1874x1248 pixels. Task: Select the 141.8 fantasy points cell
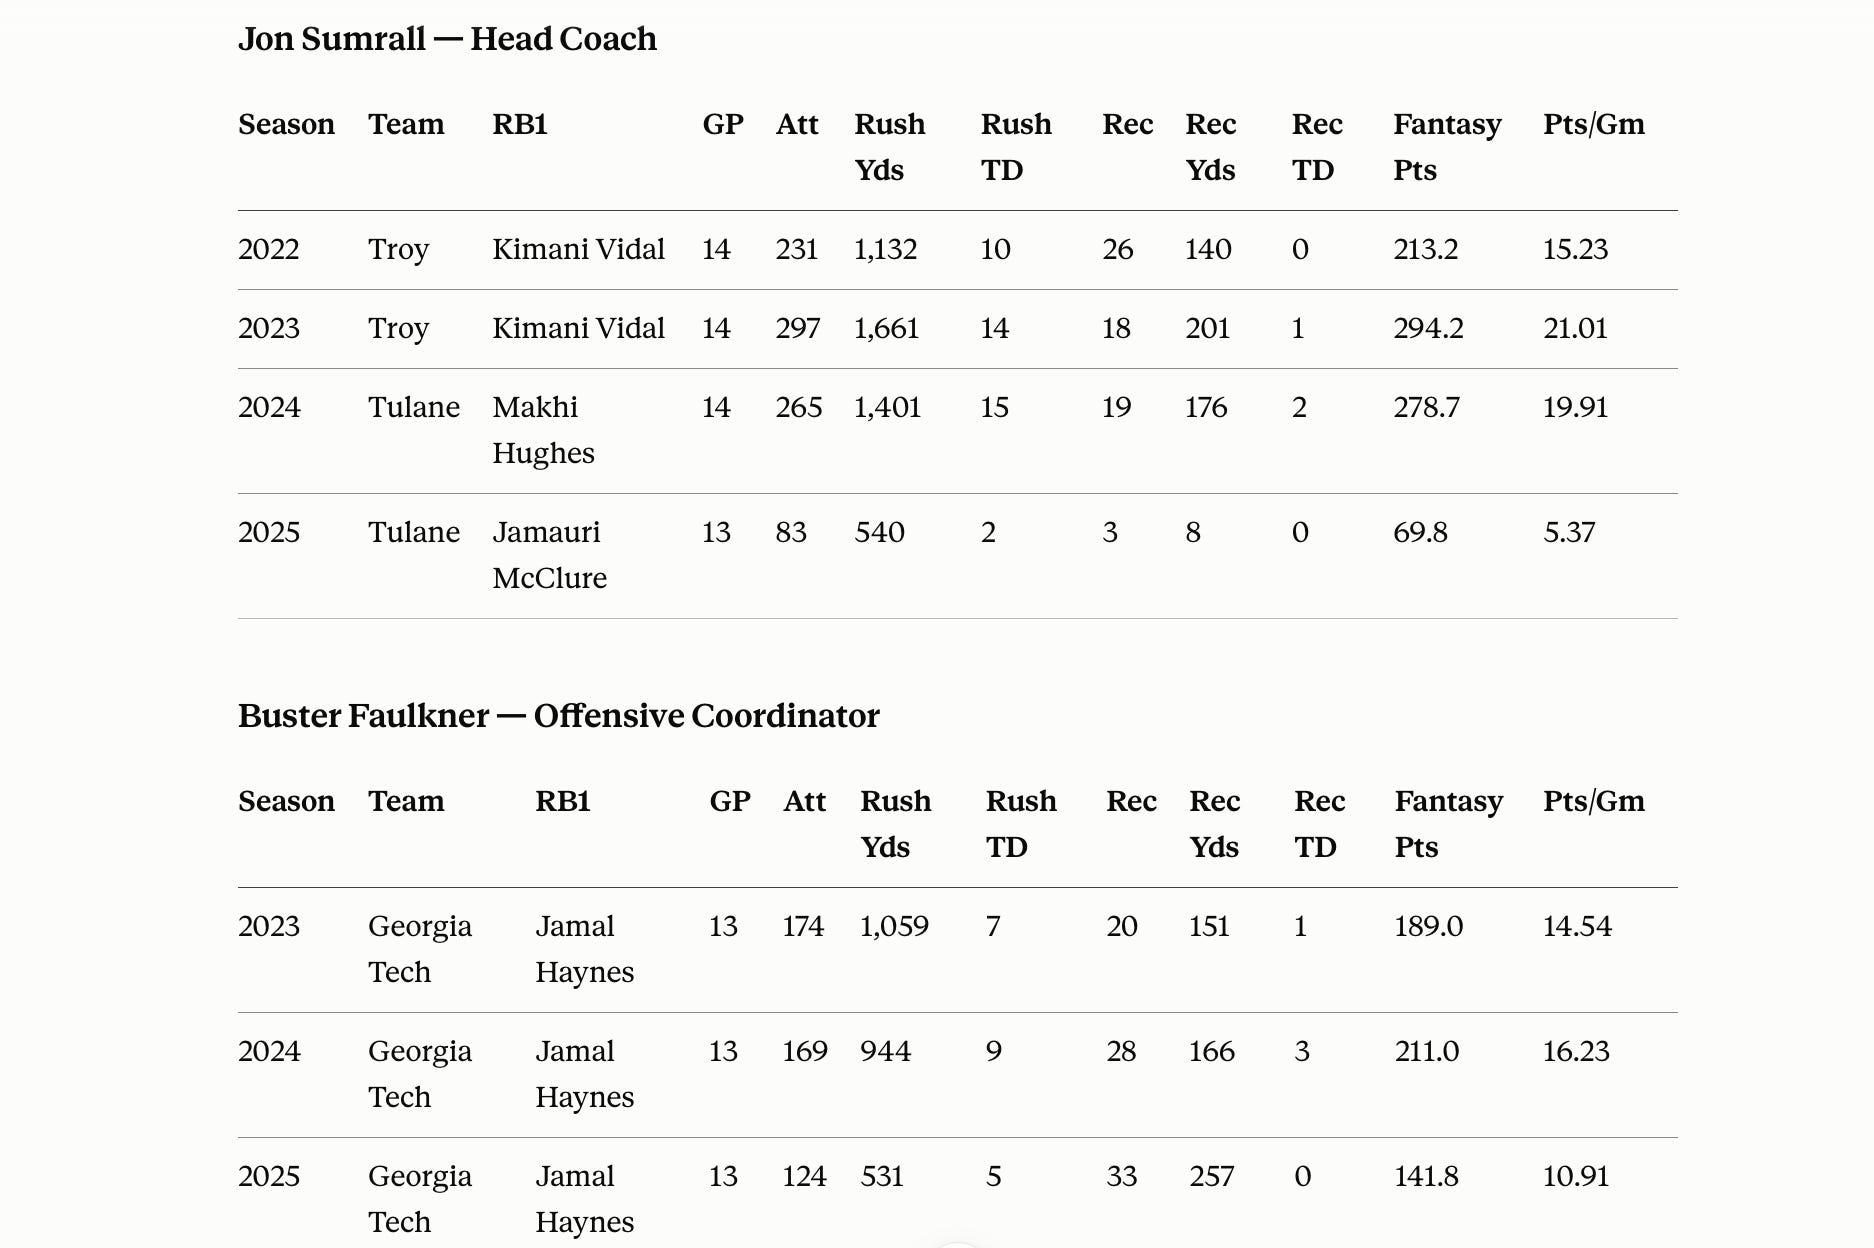[x=1426, y=1176]
